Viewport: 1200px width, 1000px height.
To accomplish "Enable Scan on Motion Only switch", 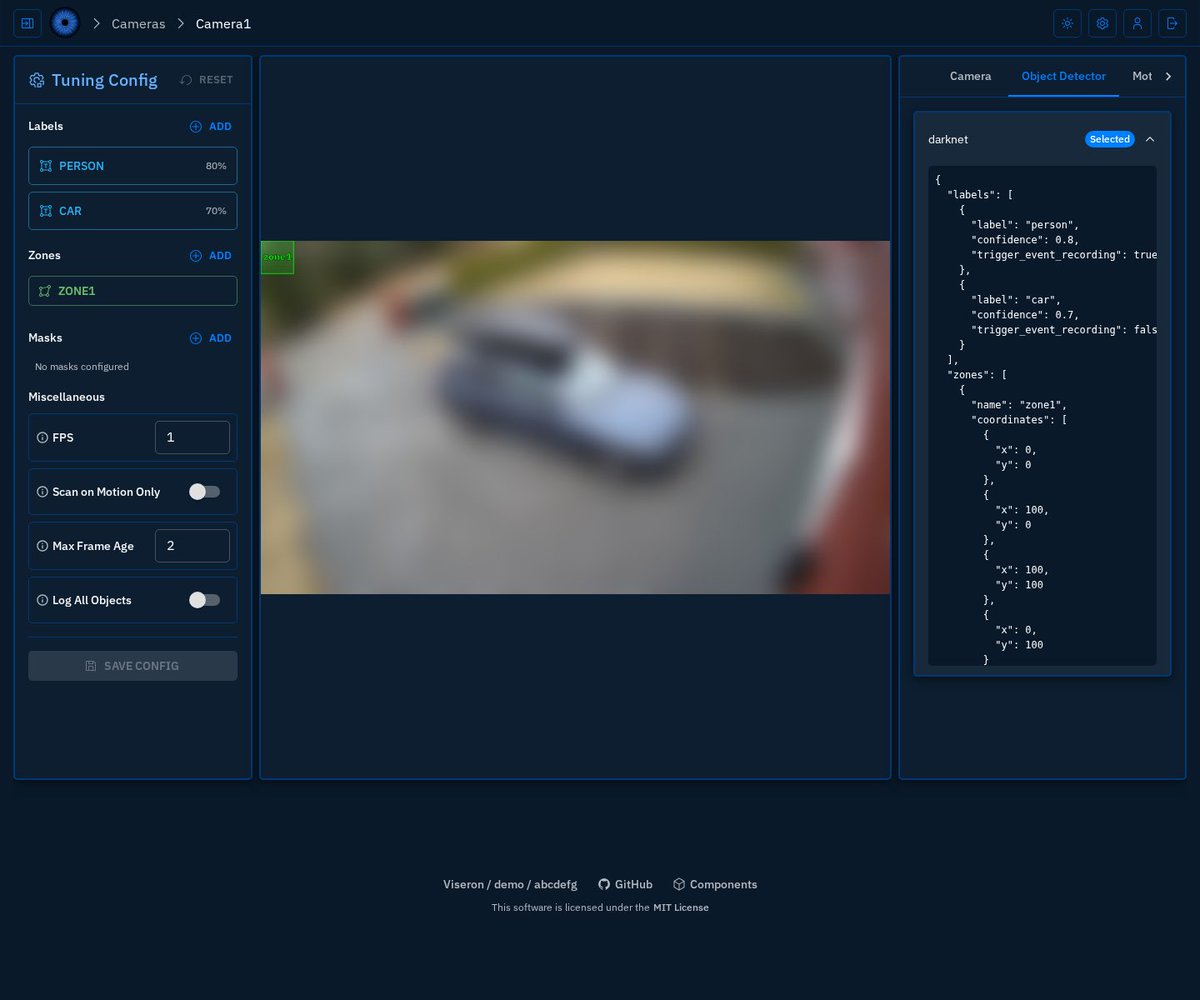I will coord(204,492).
